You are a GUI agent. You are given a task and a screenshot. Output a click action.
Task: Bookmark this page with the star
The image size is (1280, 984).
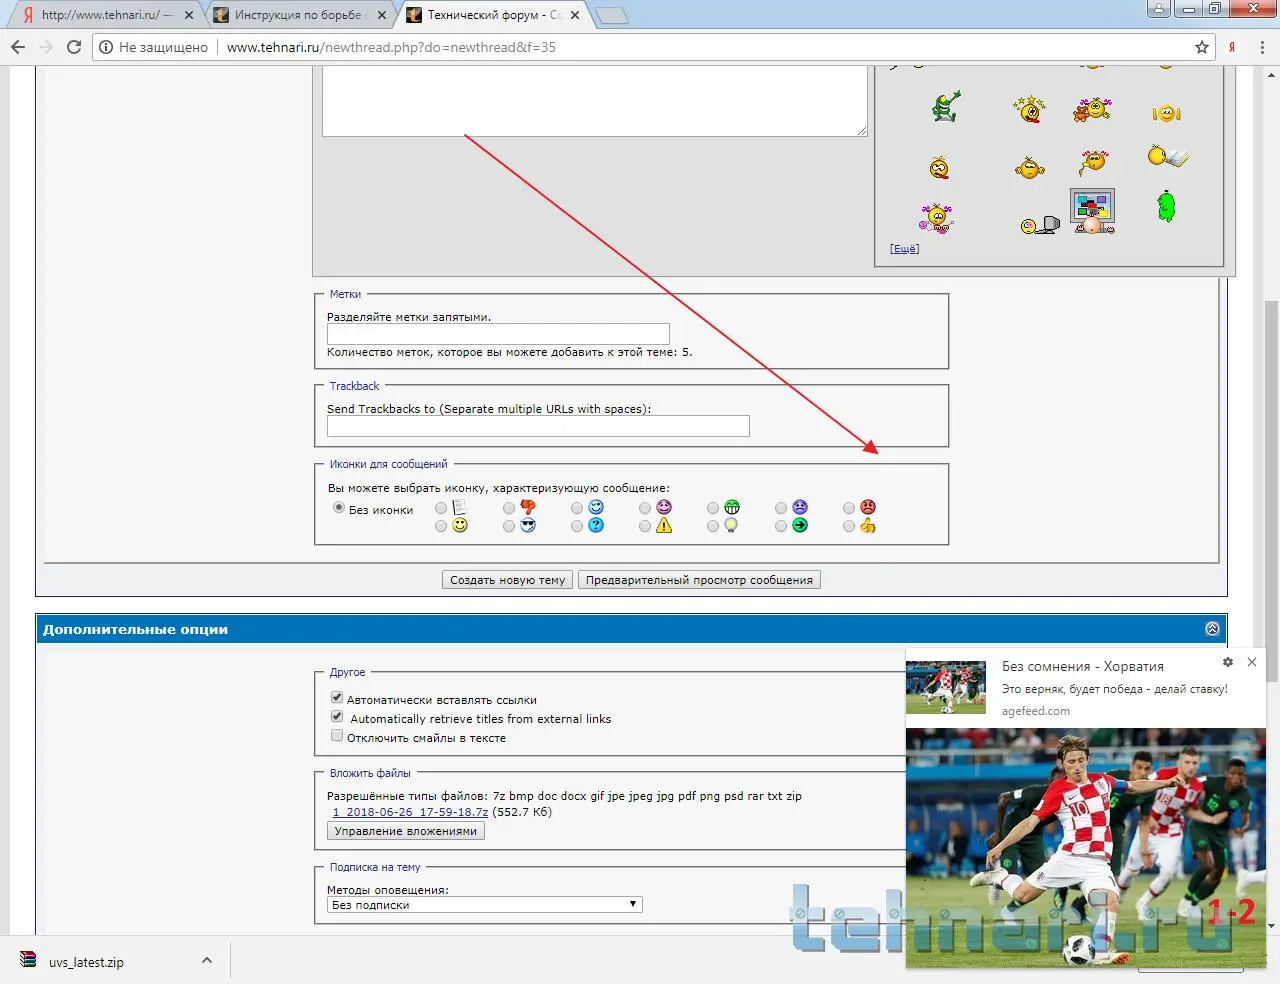[1202, 47]
